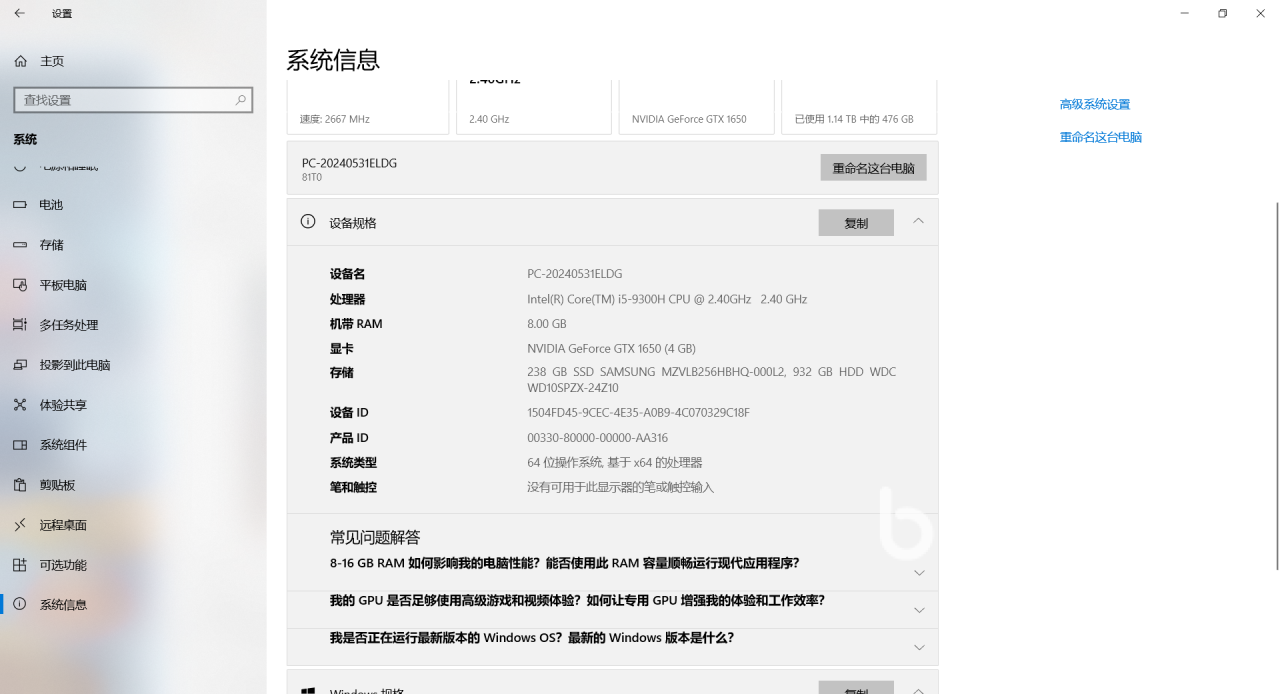Select the 存储 storage icon

[x=20, y=245]
